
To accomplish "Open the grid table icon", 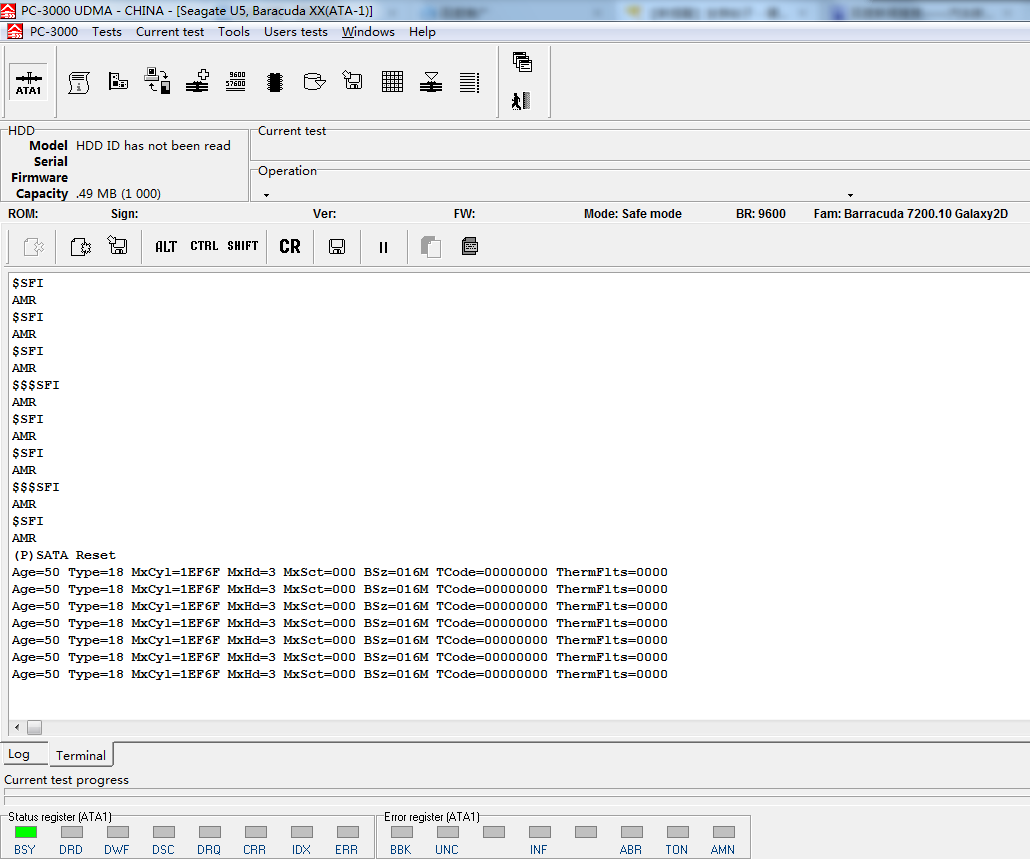I will coord(392,81).
